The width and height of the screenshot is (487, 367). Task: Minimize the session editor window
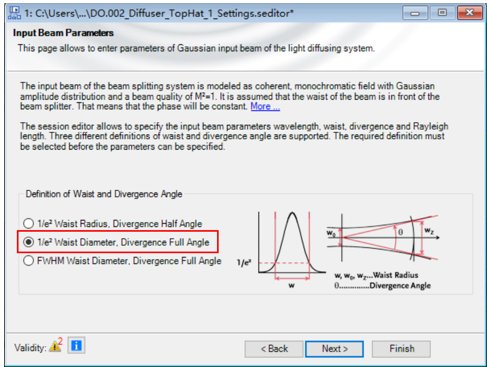415,13
